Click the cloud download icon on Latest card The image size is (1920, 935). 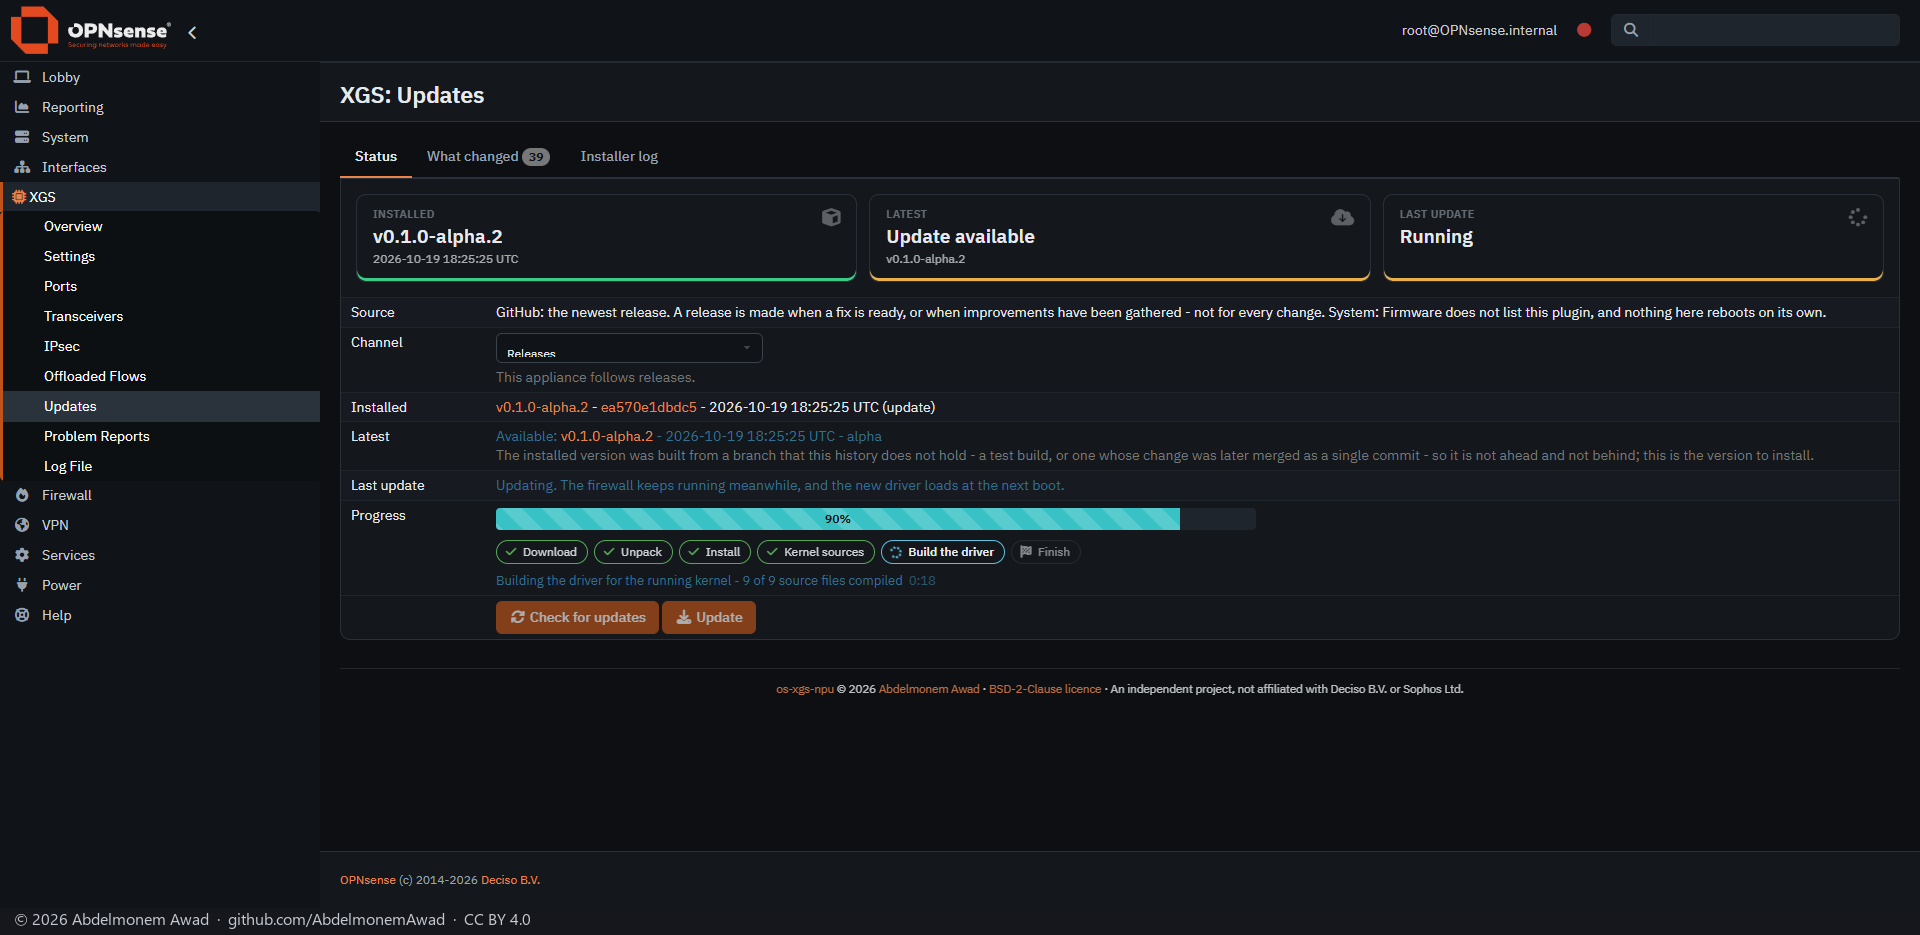[x=1343, y=217]
